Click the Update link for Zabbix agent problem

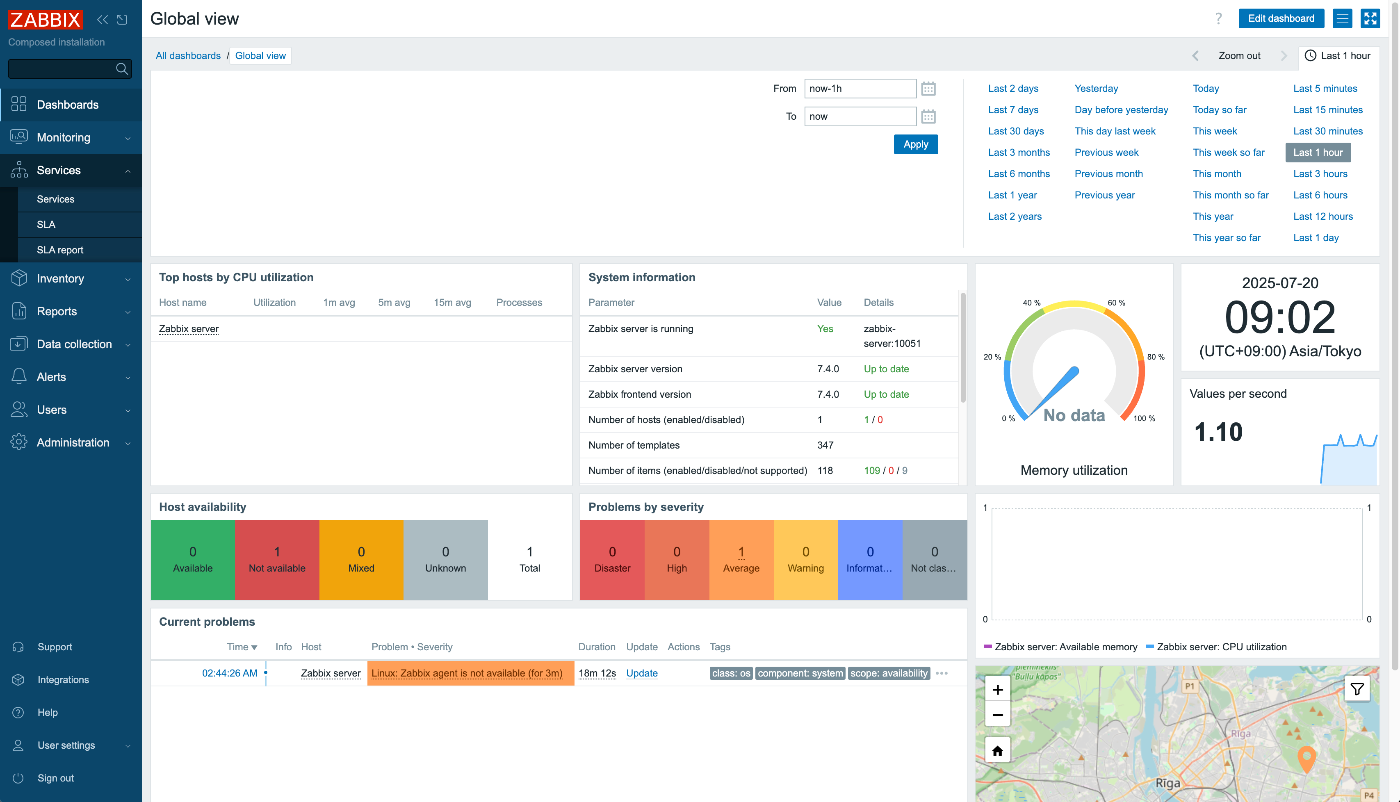(642, 673)
